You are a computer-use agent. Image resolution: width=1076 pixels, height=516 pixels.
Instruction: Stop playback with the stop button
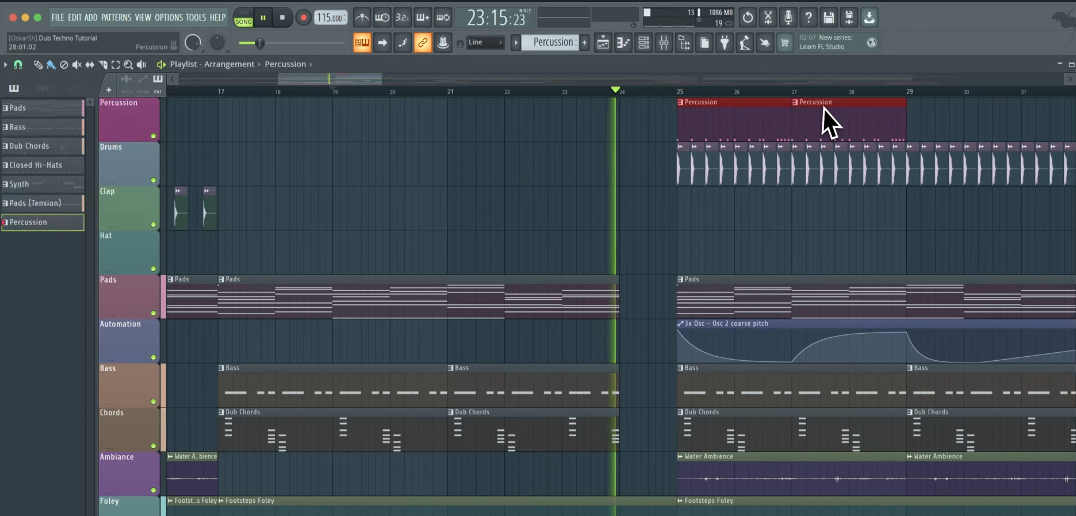pyautogui.click(x=282, y=18)
